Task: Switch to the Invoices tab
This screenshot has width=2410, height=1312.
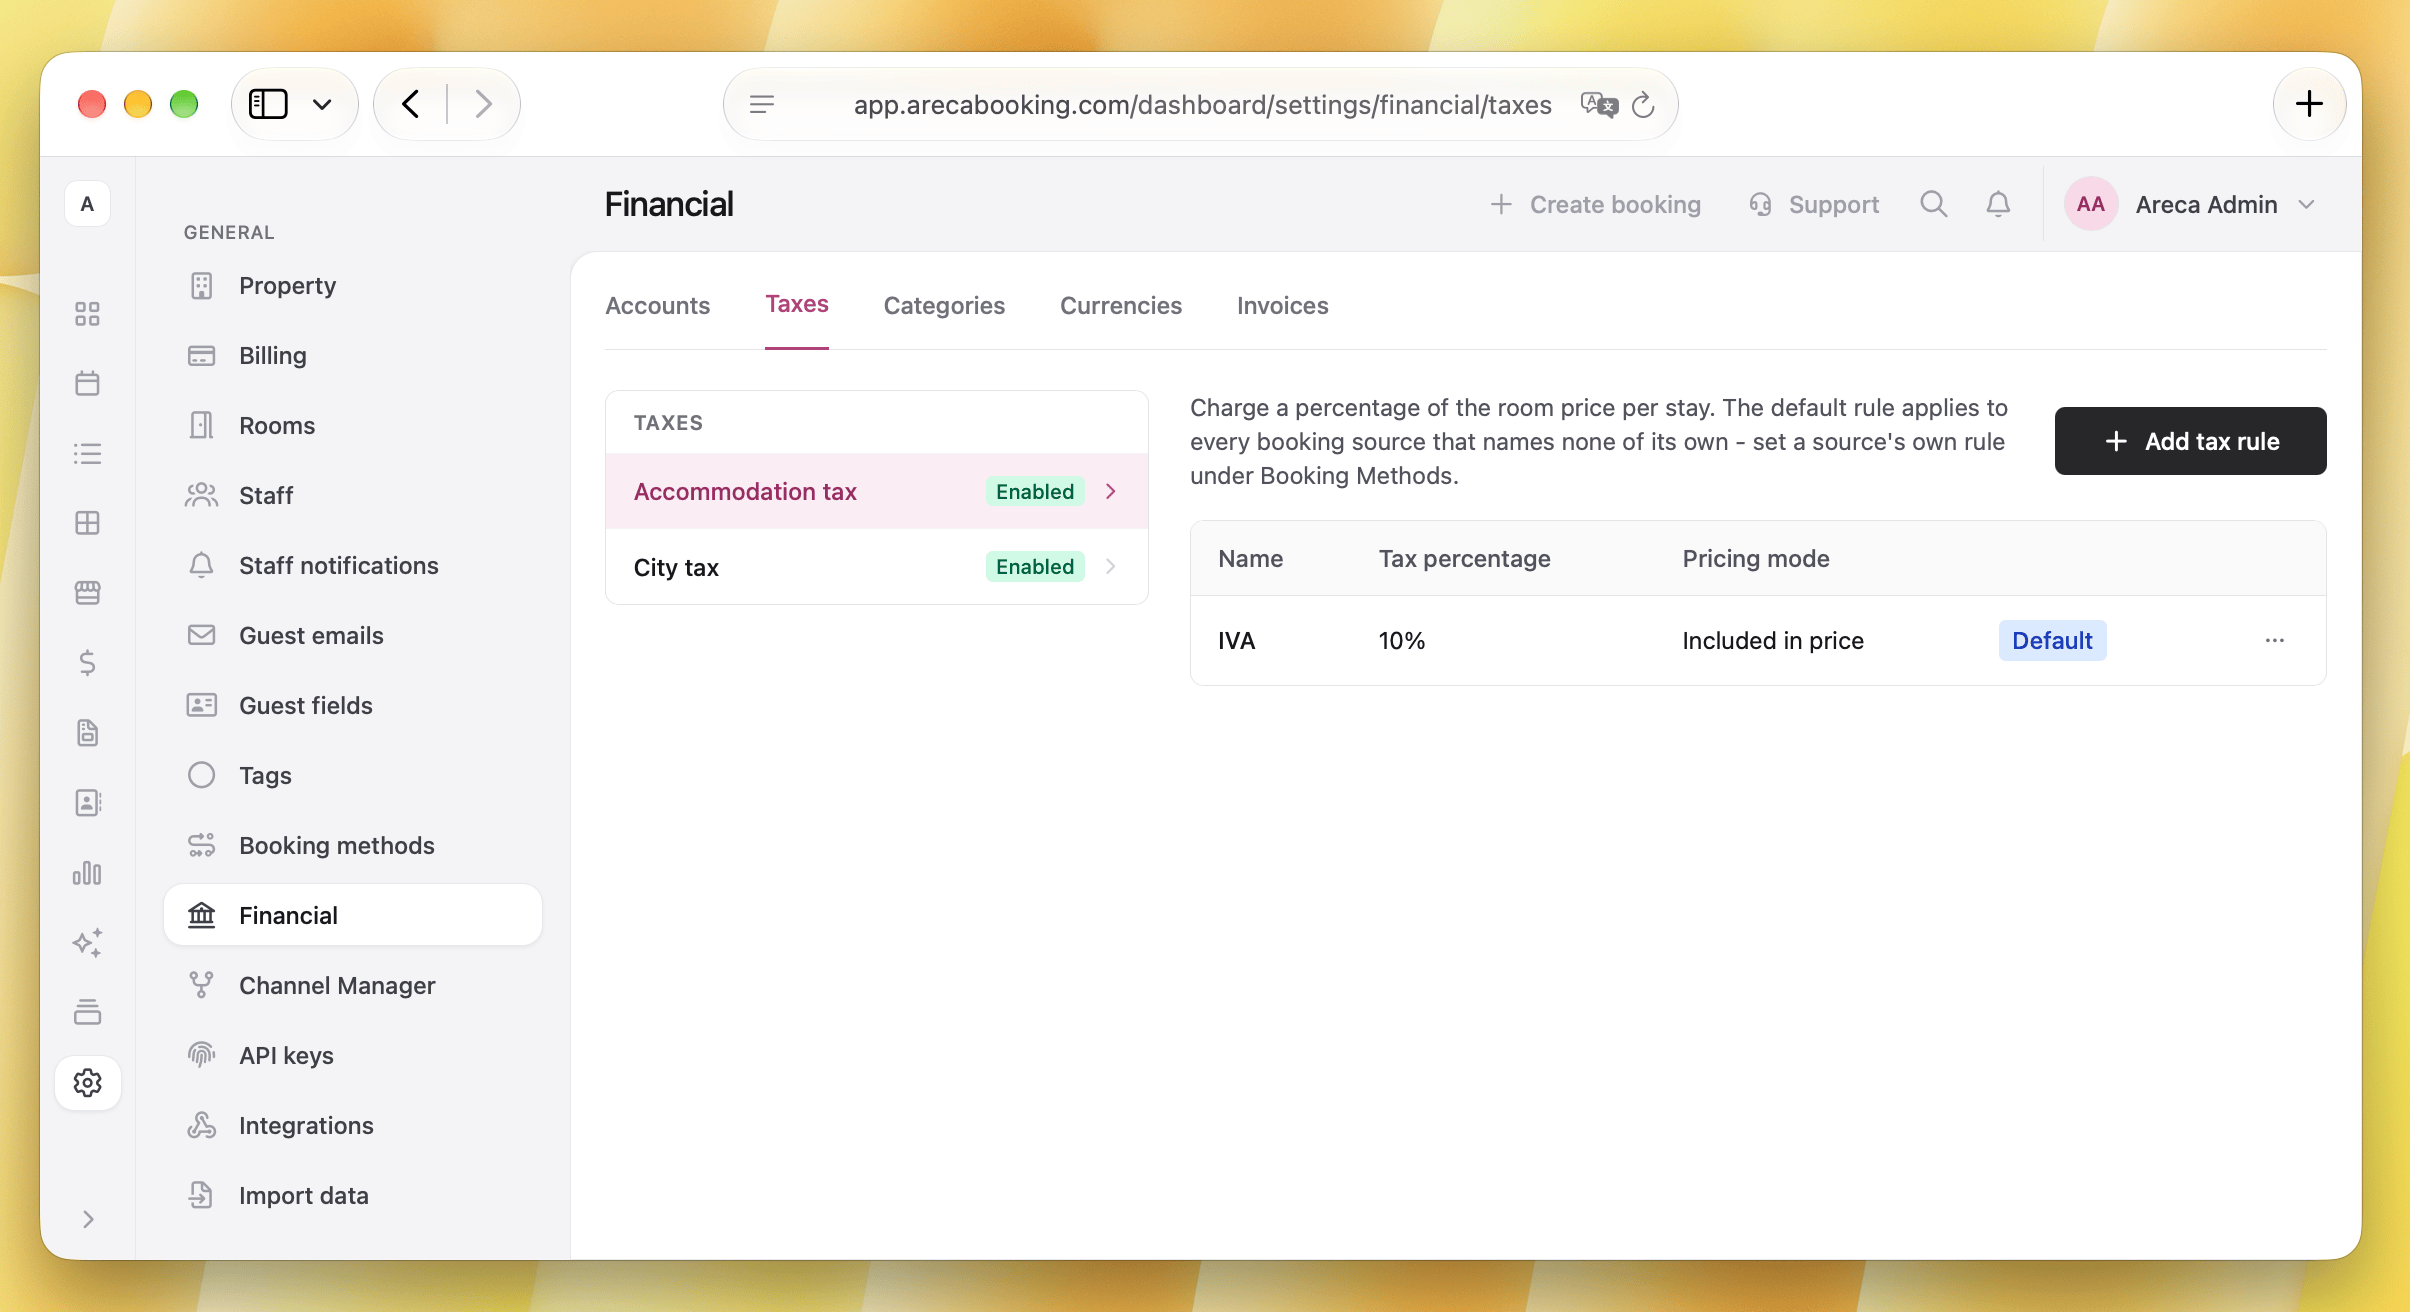Action: 1283,305
